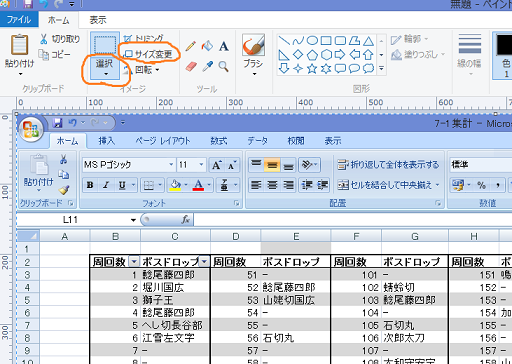Click the 挿入 tab in Excel
The image size is (512, 364).
(106, 141)
